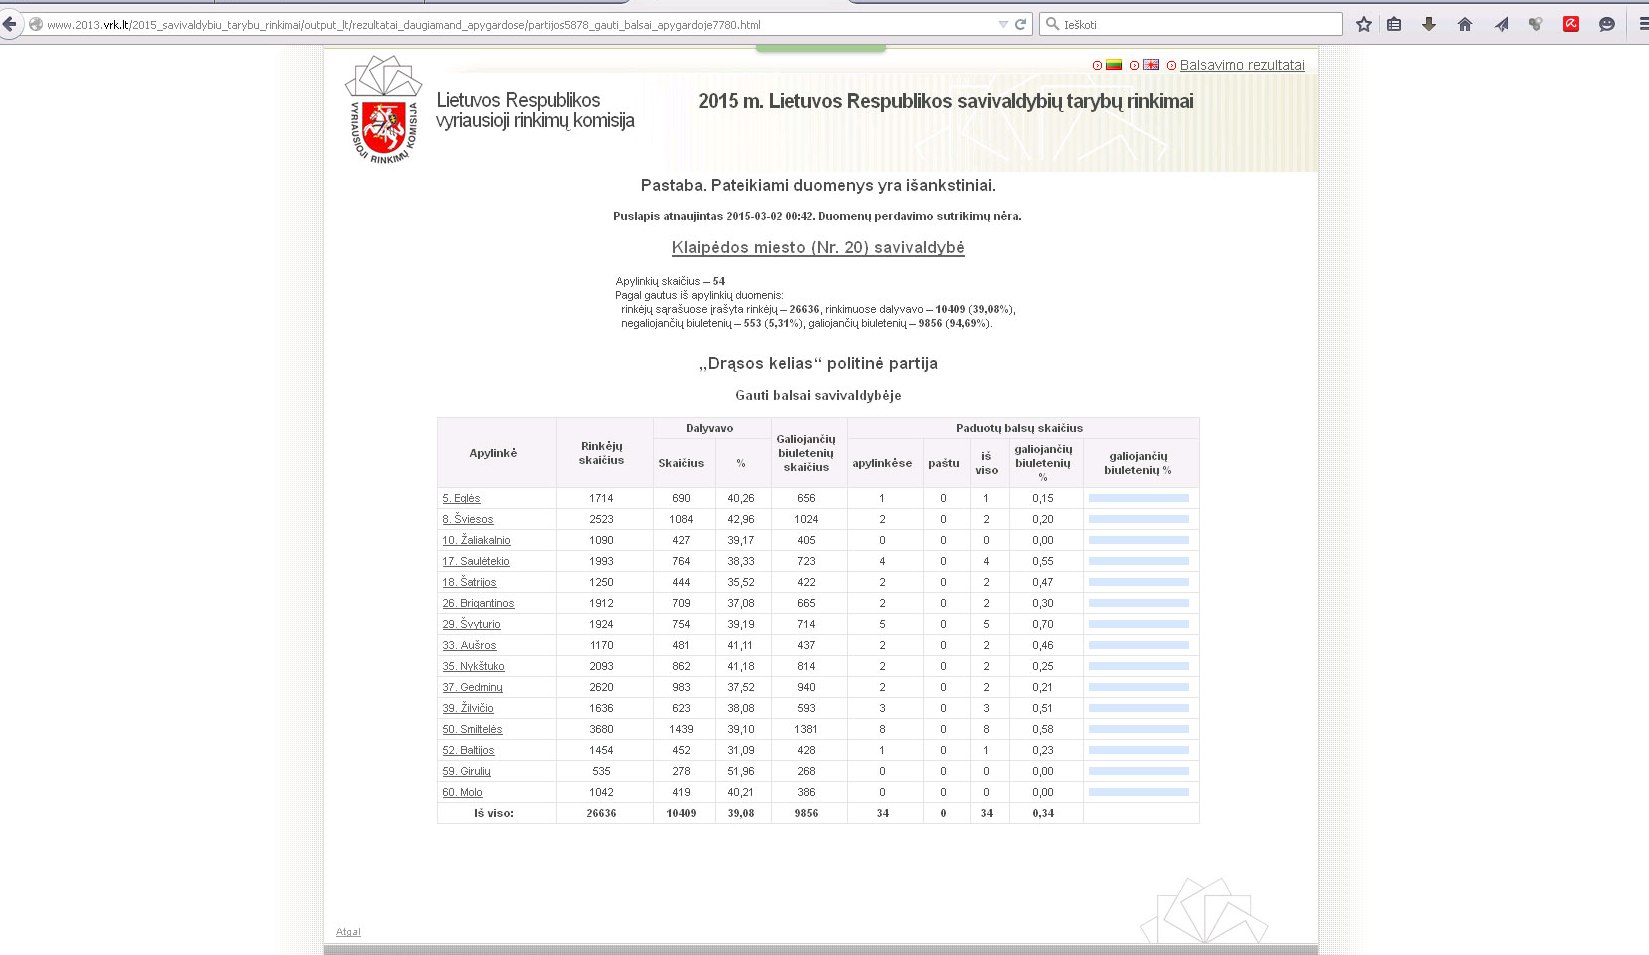Open the downloads arrow icon
1649x955 pixels.
[1429, 24]
